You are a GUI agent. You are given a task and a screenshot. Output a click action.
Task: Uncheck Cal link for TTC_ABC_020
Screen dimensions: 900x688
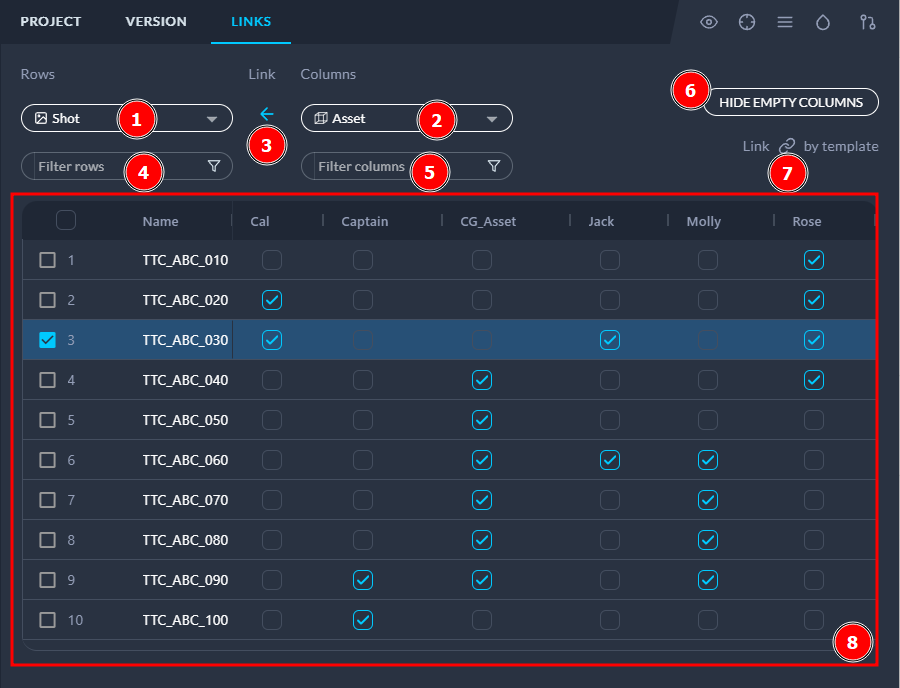pyautogui.click(x=272, y=300)
